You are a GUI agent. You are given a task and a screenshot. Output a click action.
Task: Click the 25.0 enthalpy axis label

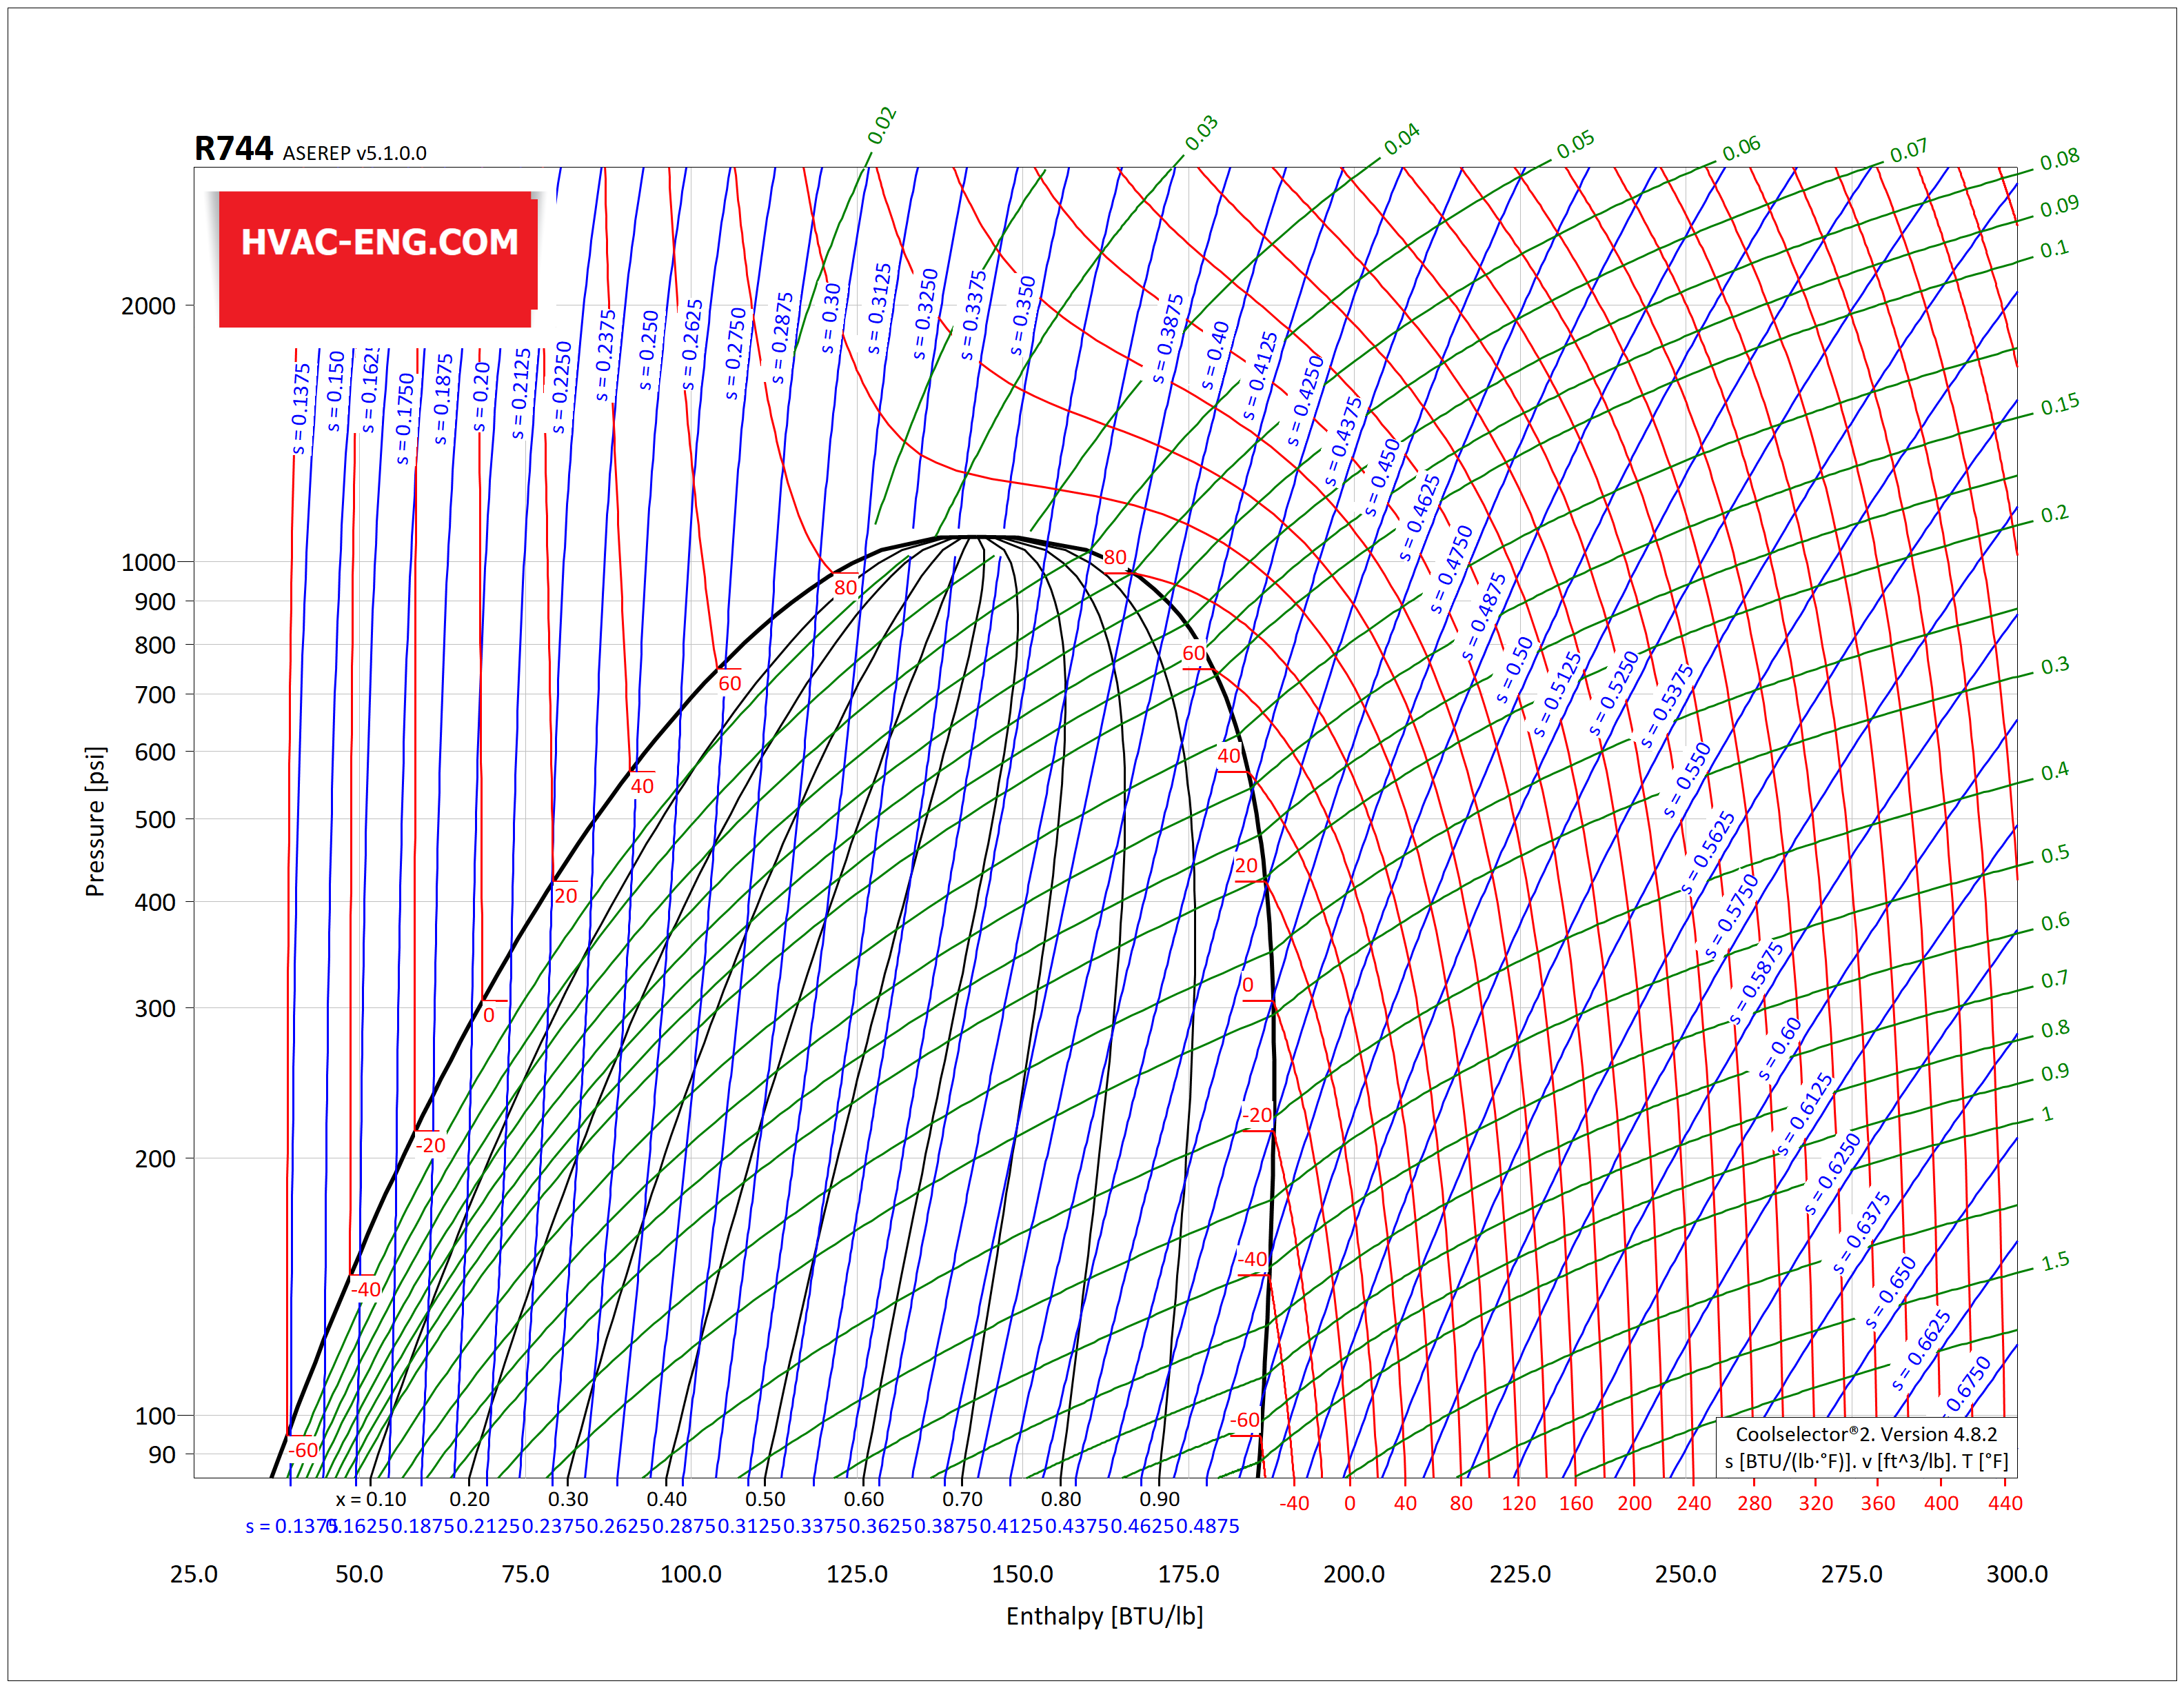coord(194,1574)
